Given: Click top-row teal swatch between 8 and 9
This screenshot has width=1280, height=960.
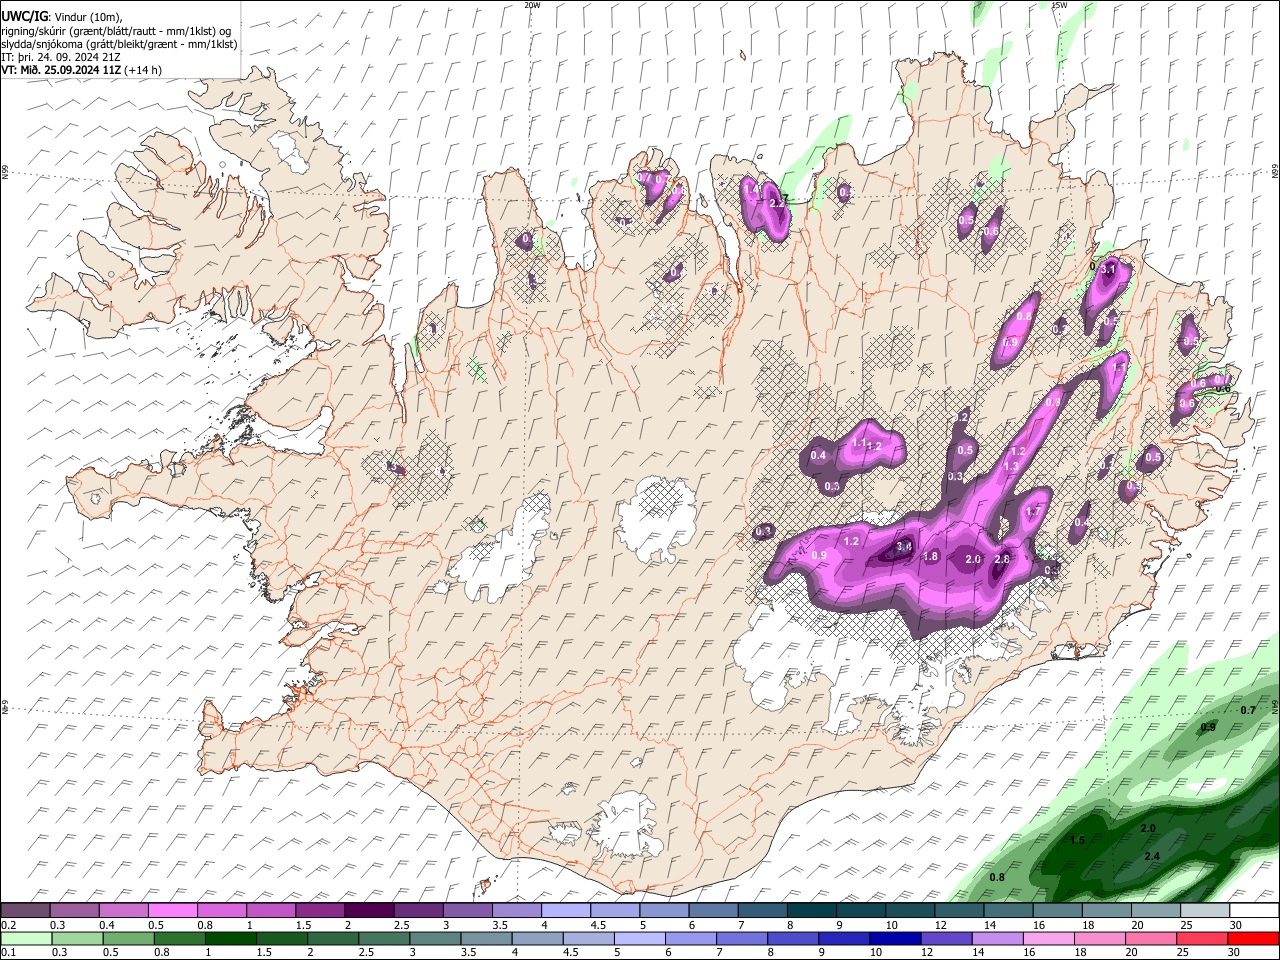Looking at the screenshot, I should click(x=812, y=911).
